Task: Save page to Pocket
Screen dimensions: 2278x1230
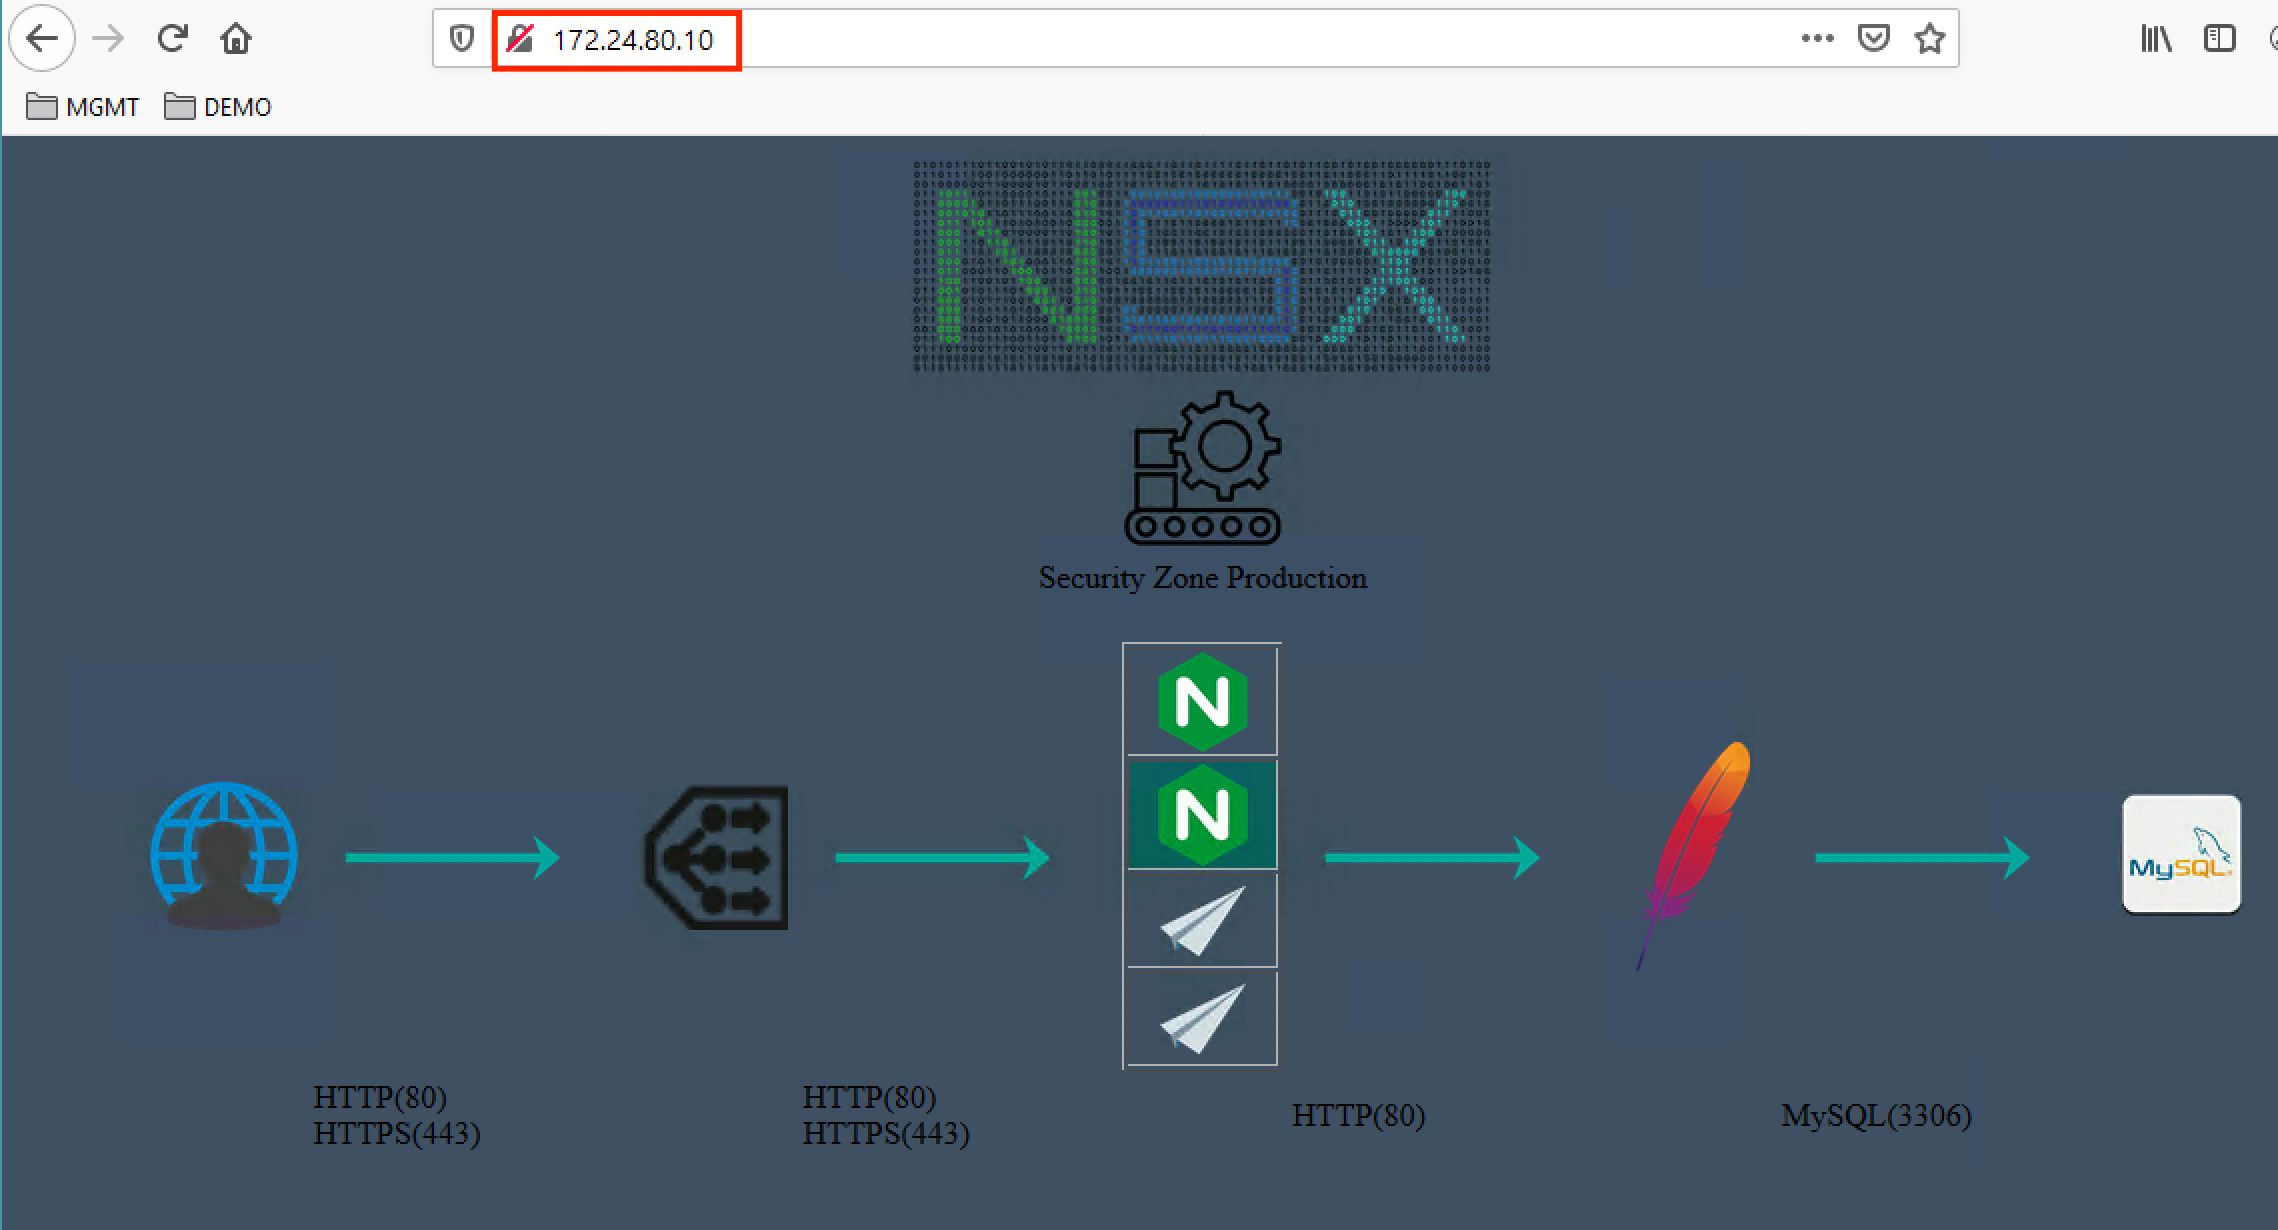Action: (1873, 39)
